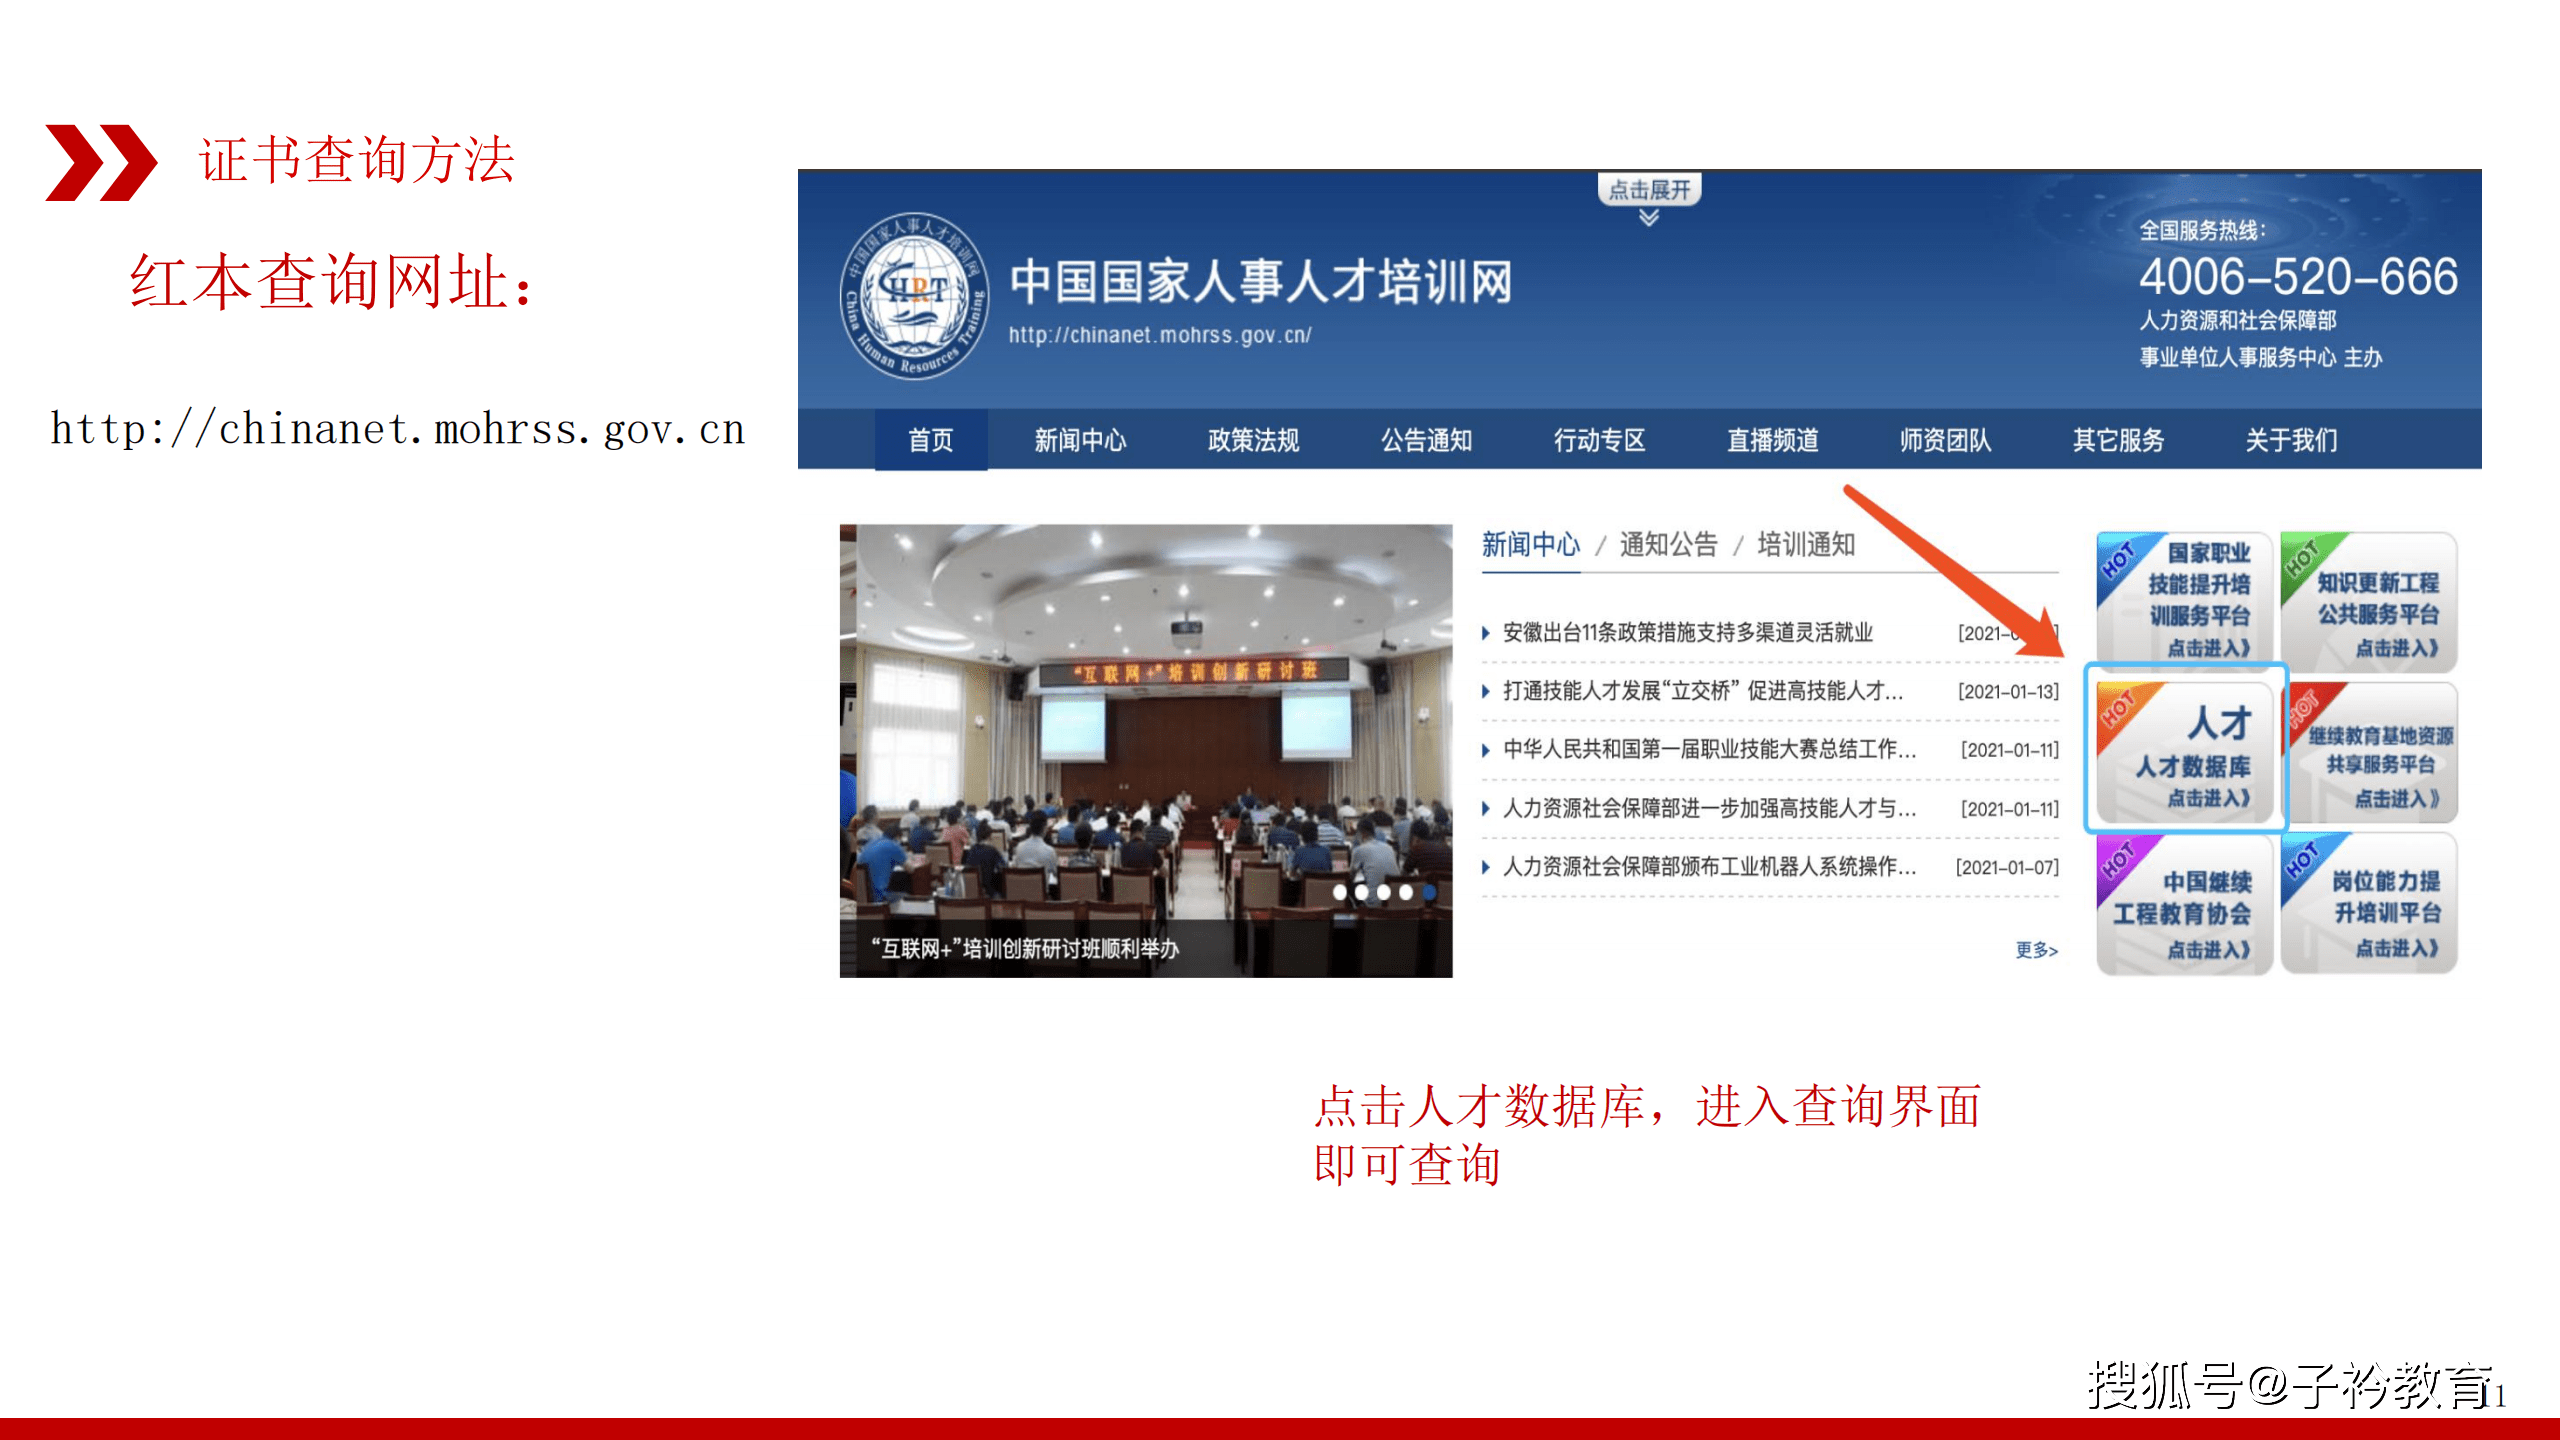
Task: Open news 打通技能人才发展“立交桥”
Action: (1702, 691)
